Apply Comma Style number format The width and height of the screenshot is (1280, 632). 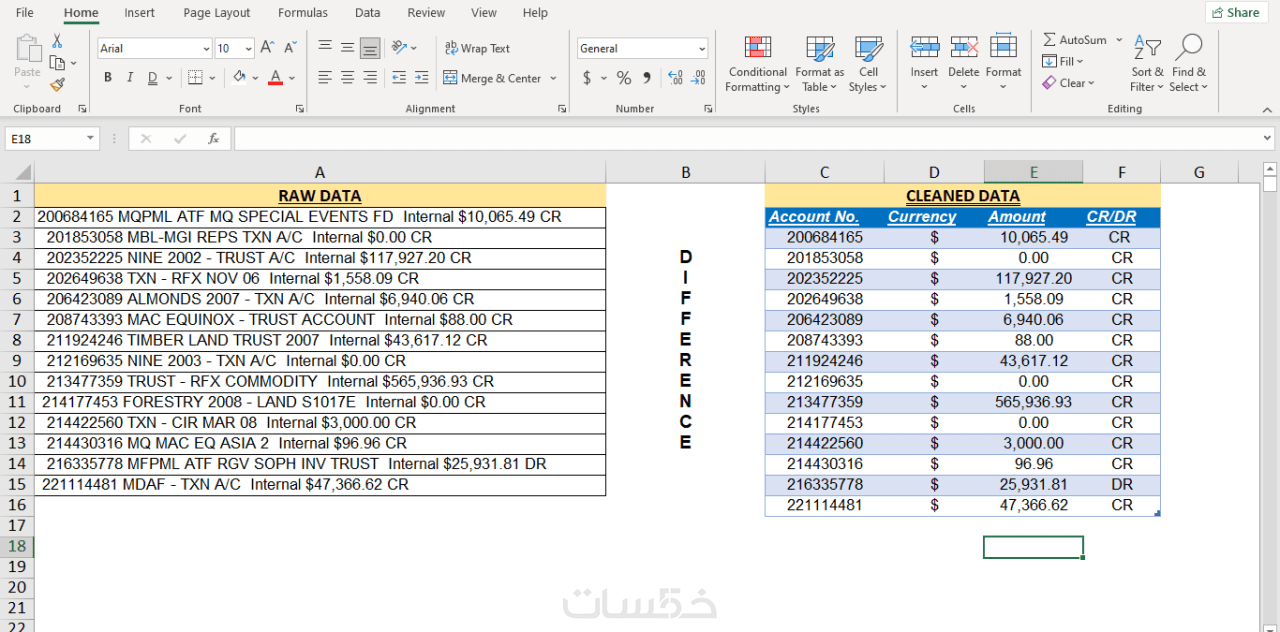[x=647, y=78]
